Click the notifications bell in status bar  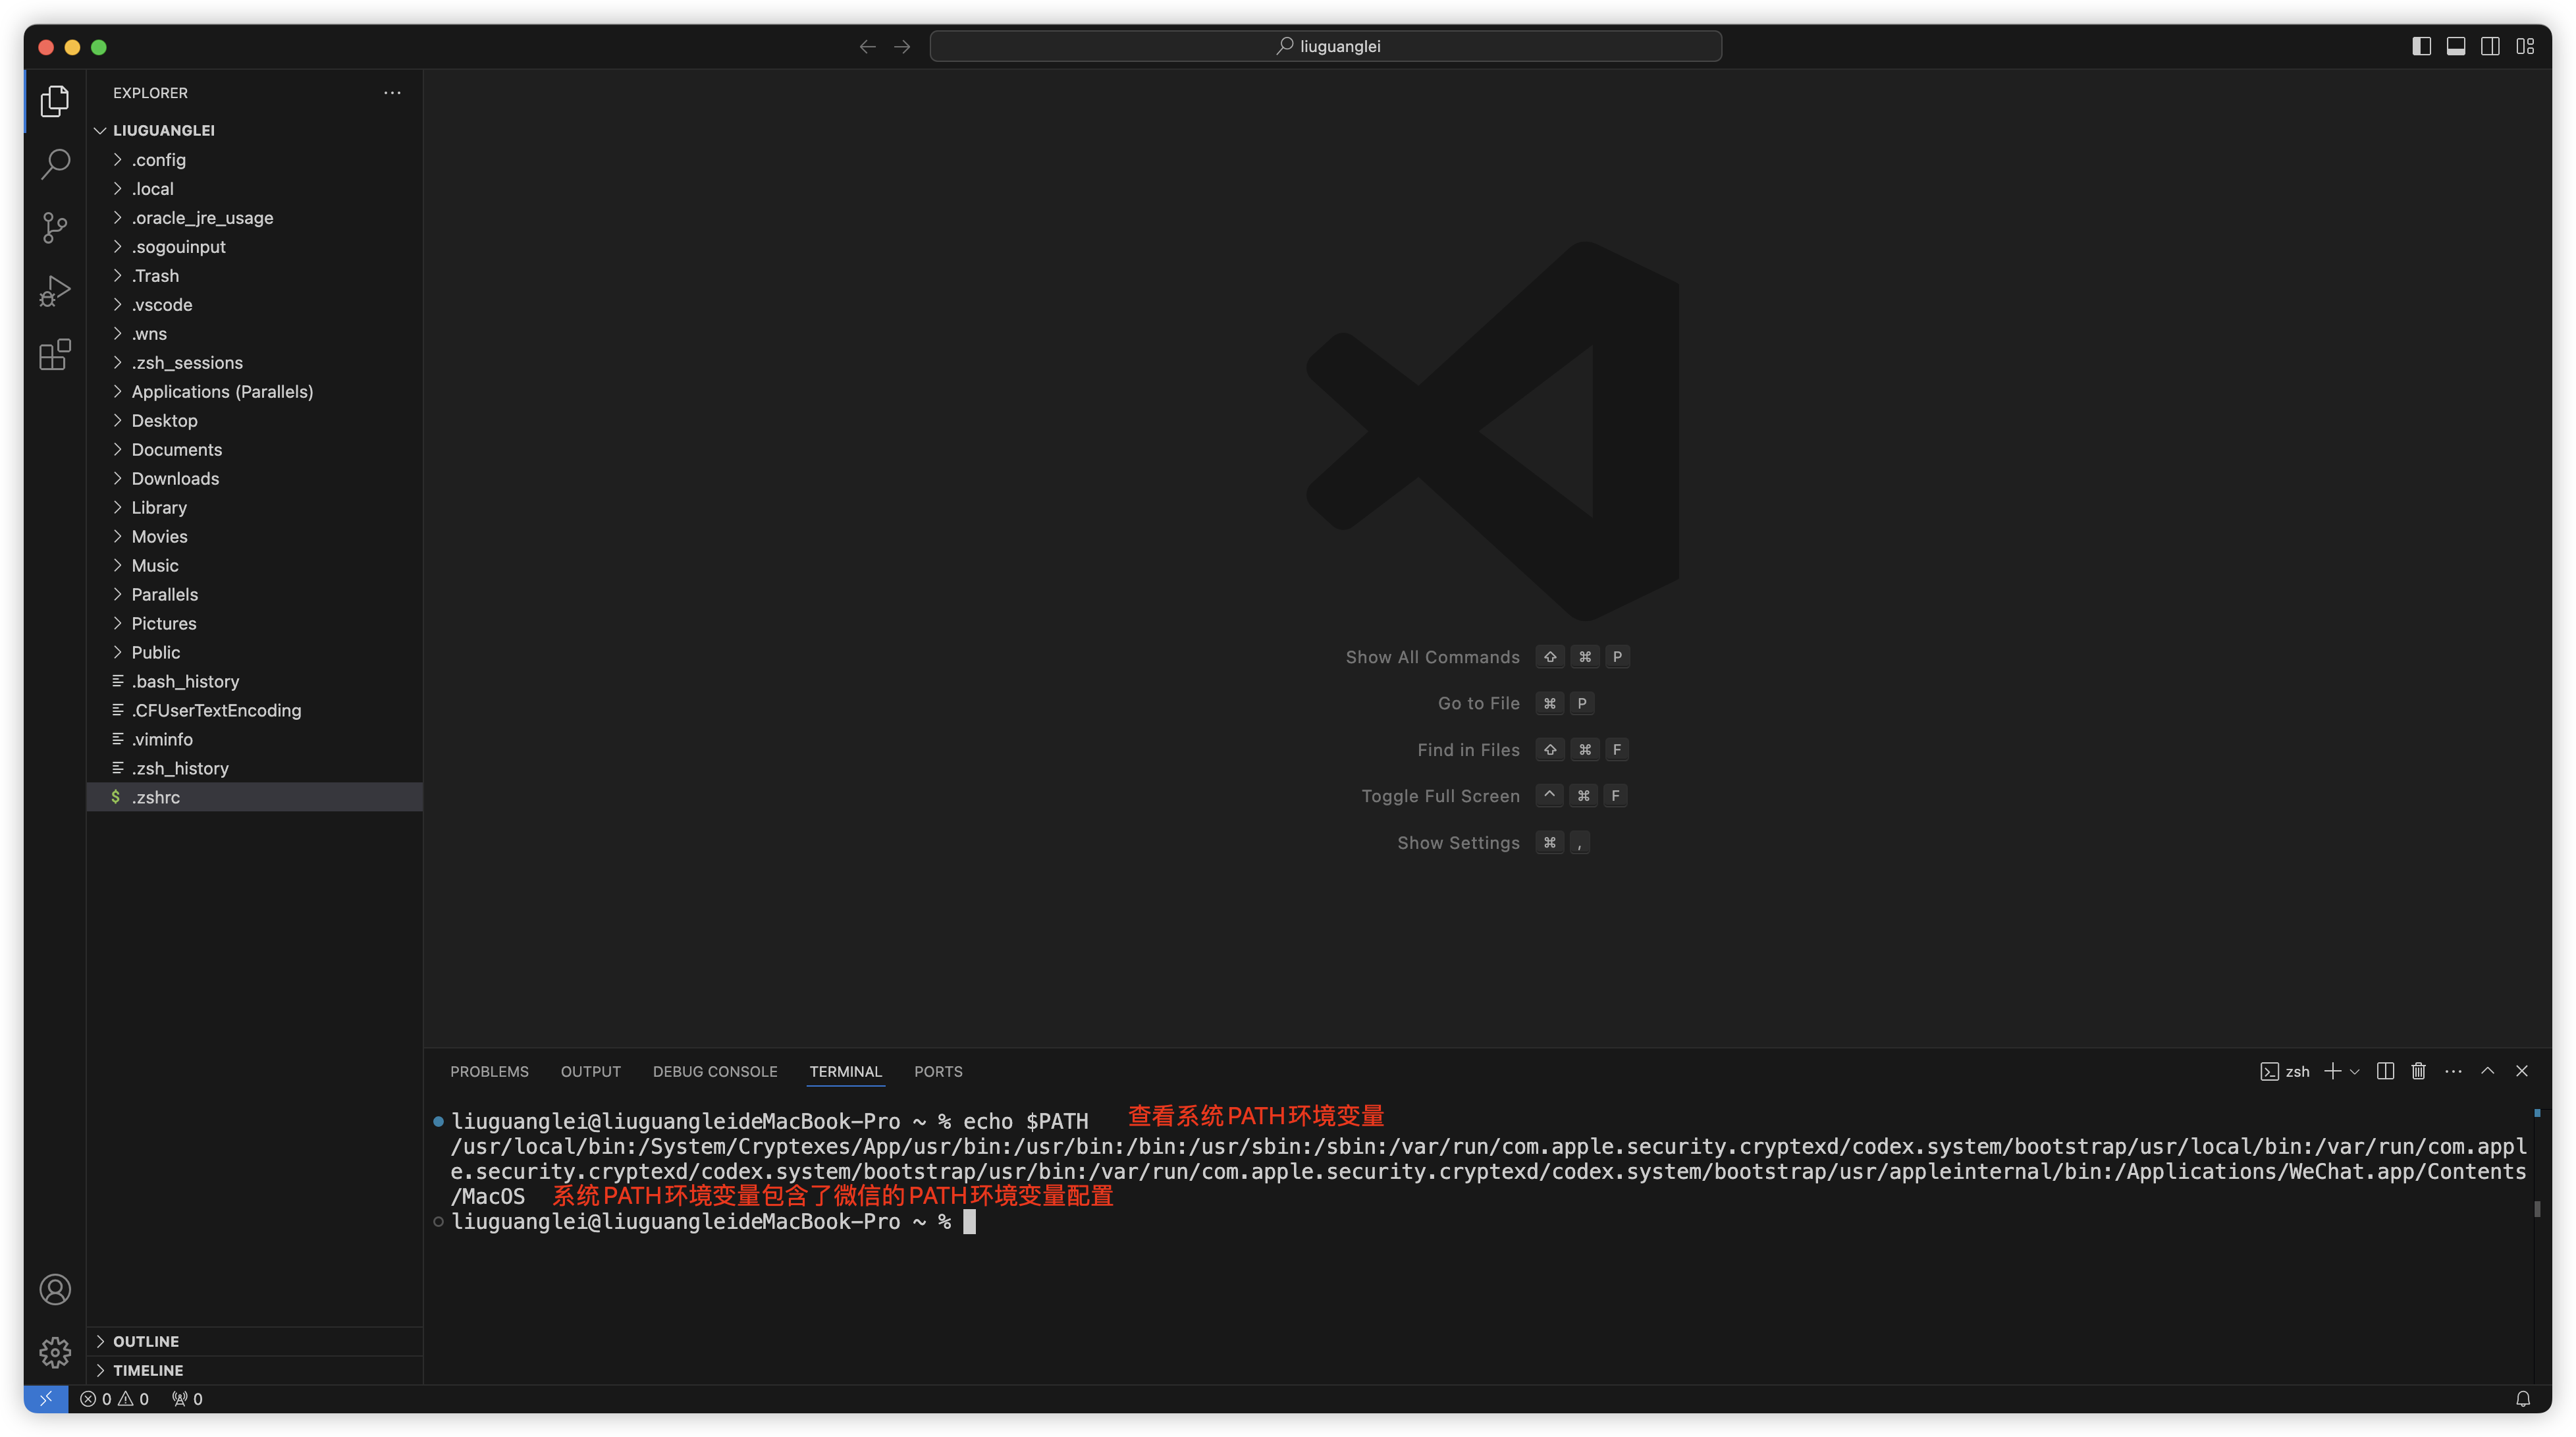[2522, 1399]
